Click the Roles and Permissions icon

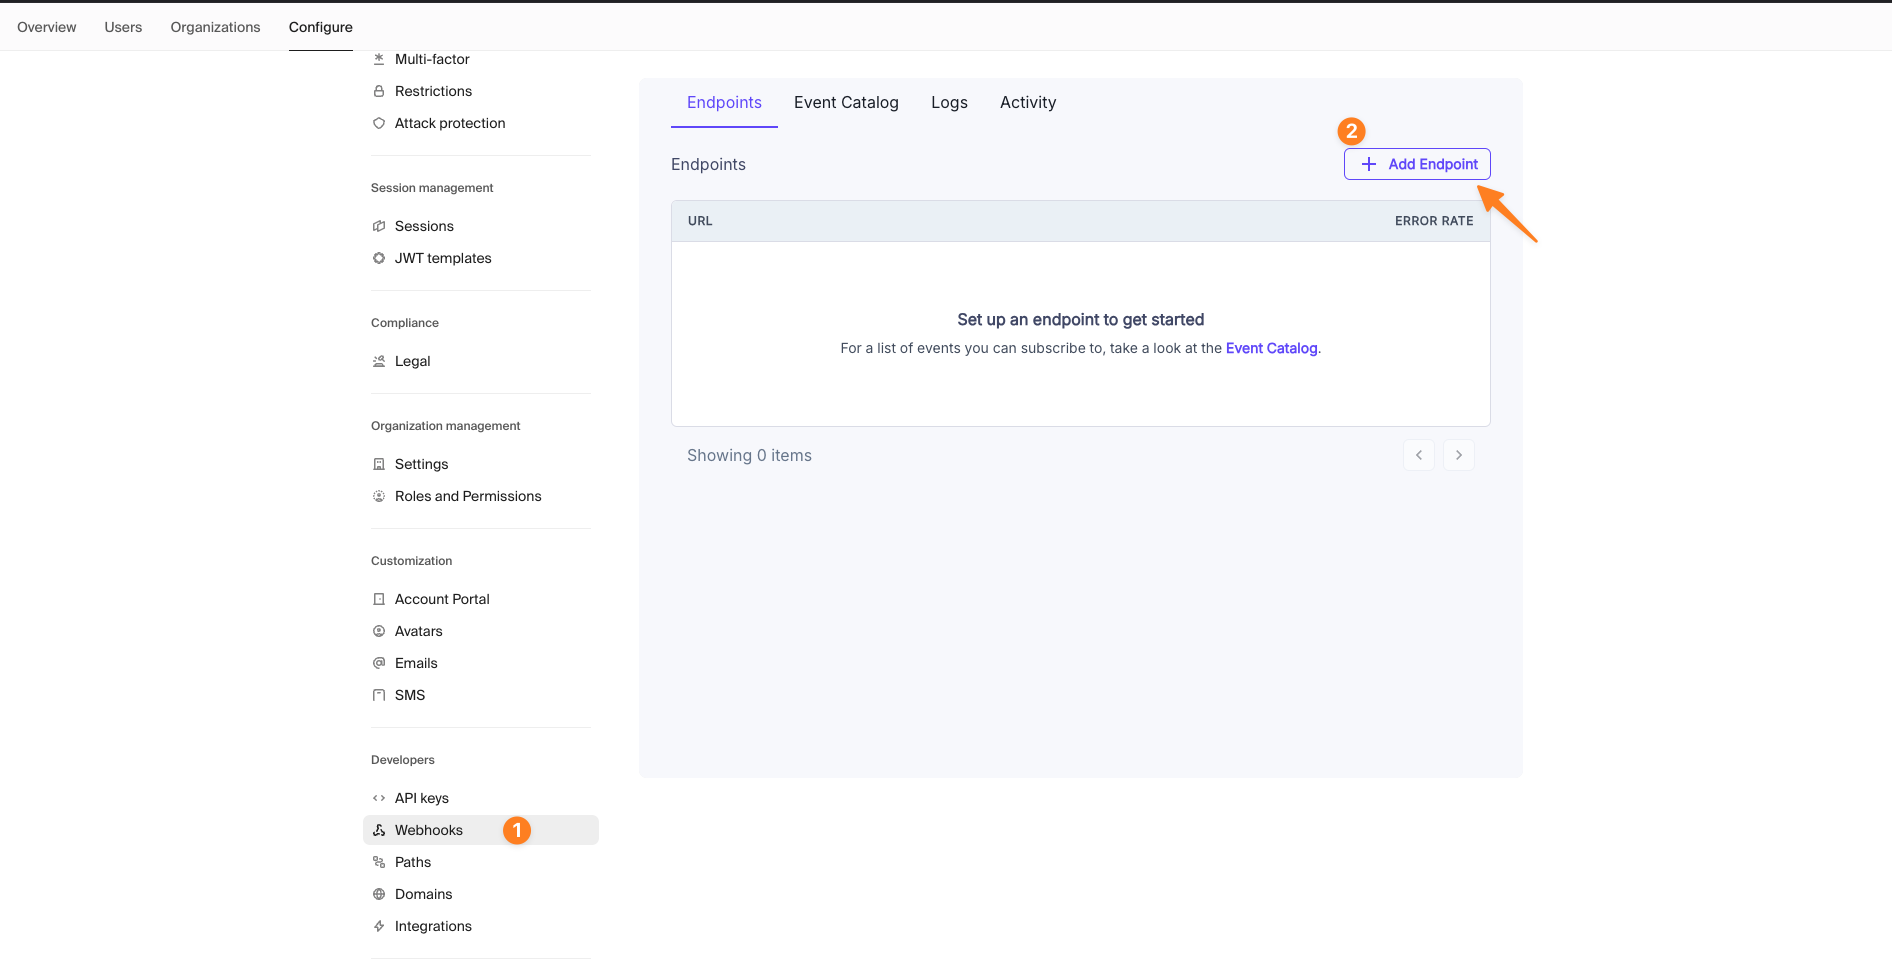pyautogui.click(x=379, y=496)
